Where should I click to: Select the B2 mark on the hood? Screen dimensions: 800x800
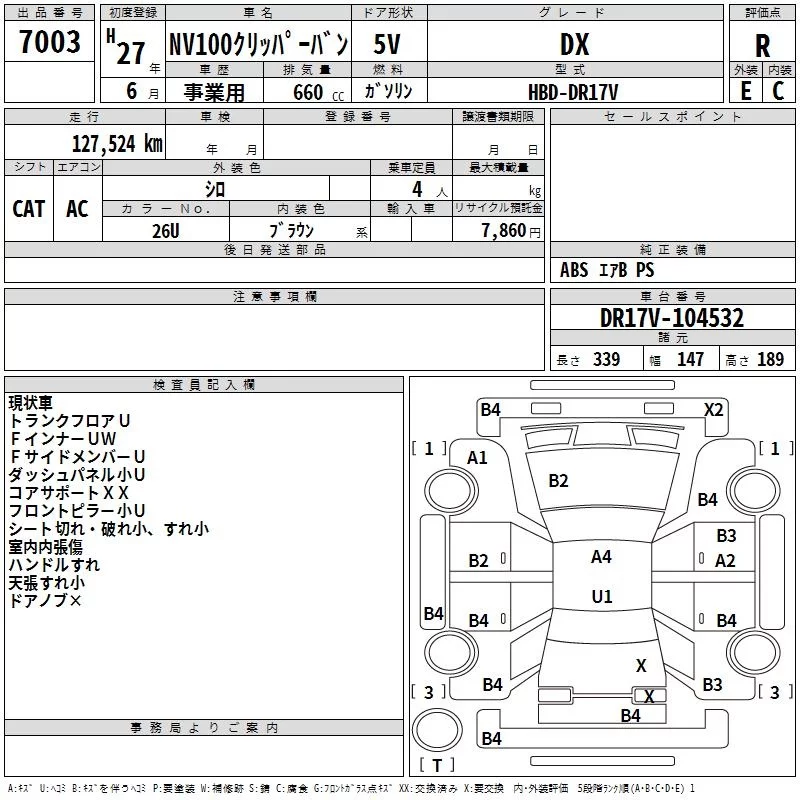pos(558,481)
